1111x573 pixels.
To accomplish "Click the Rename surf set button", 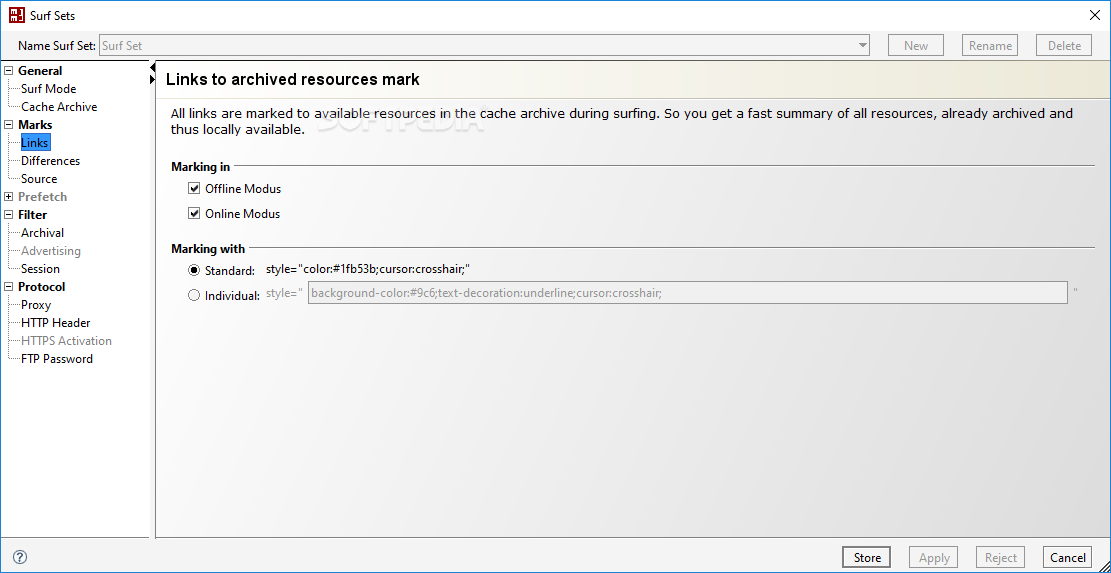I will pos(990,45).
